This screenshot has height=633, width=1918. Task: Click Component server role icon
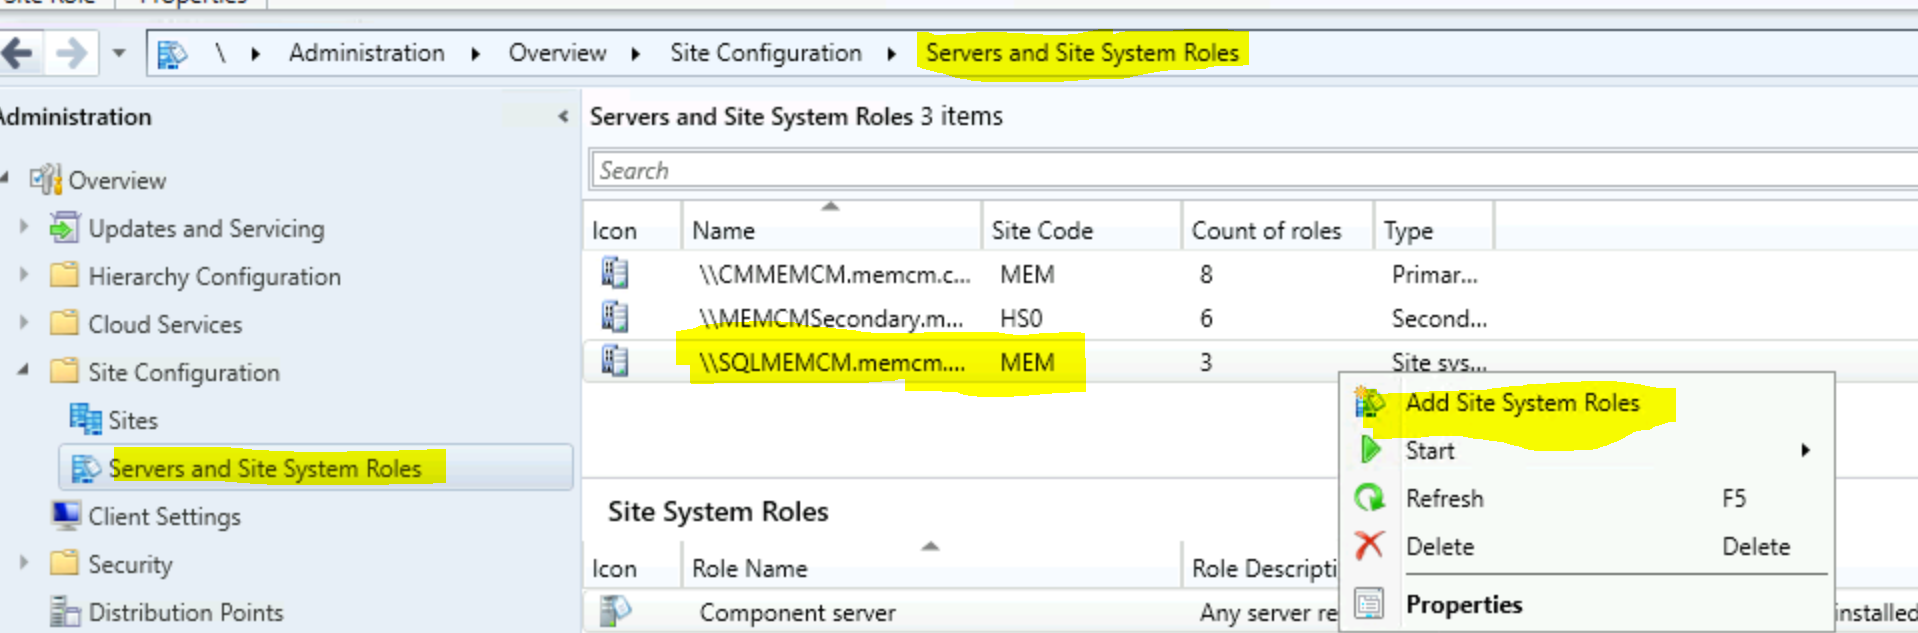pyautogui.click(x=615, y=611)
